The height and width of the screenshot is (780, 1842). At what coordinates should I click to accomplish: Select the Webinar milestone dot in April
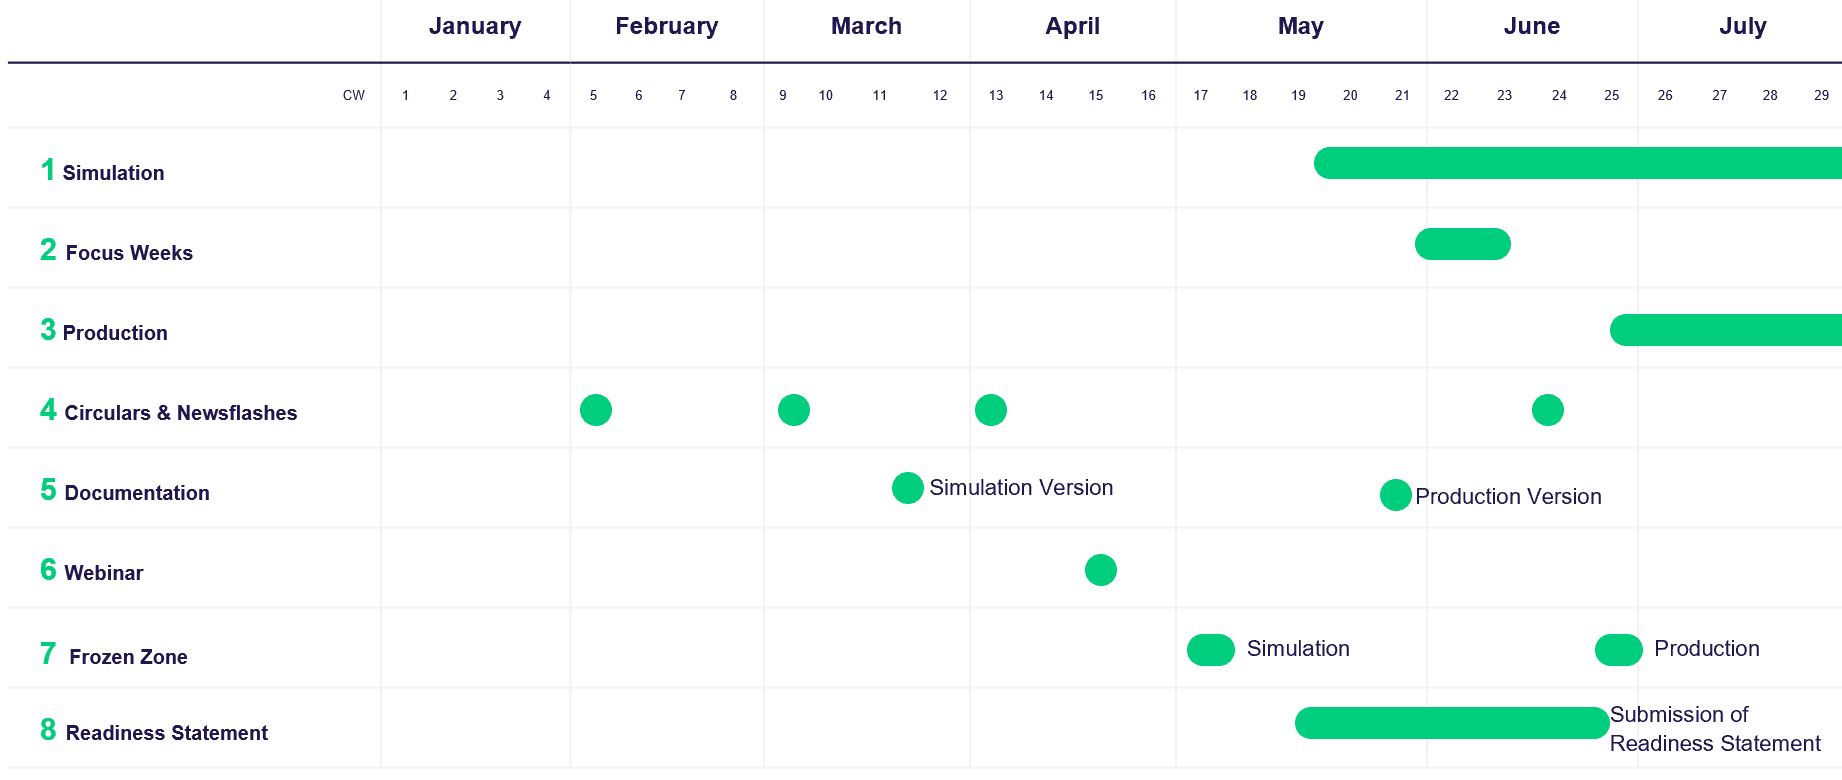pos(1100,570)
